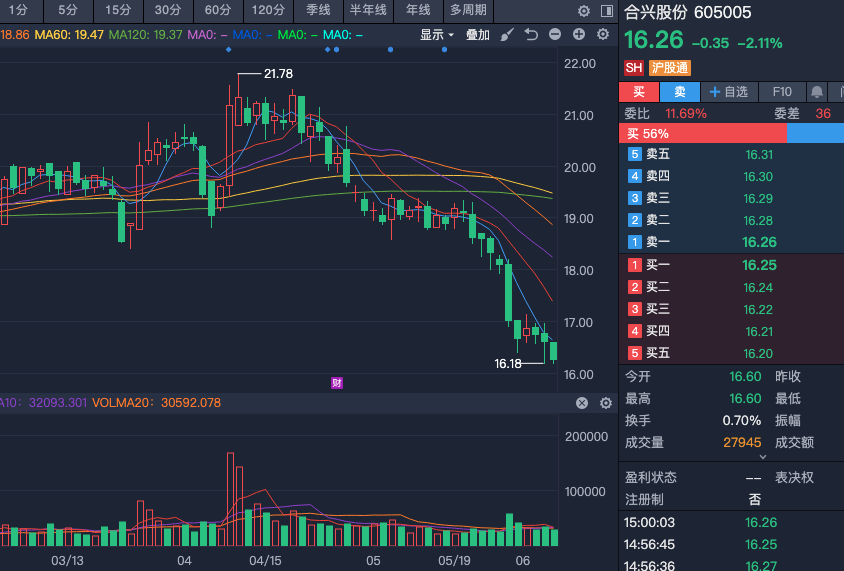Image resolution: width=844 pixels, height=571 pixels.
Task: Toggle side panel layout icon
Action: [607, 11]
